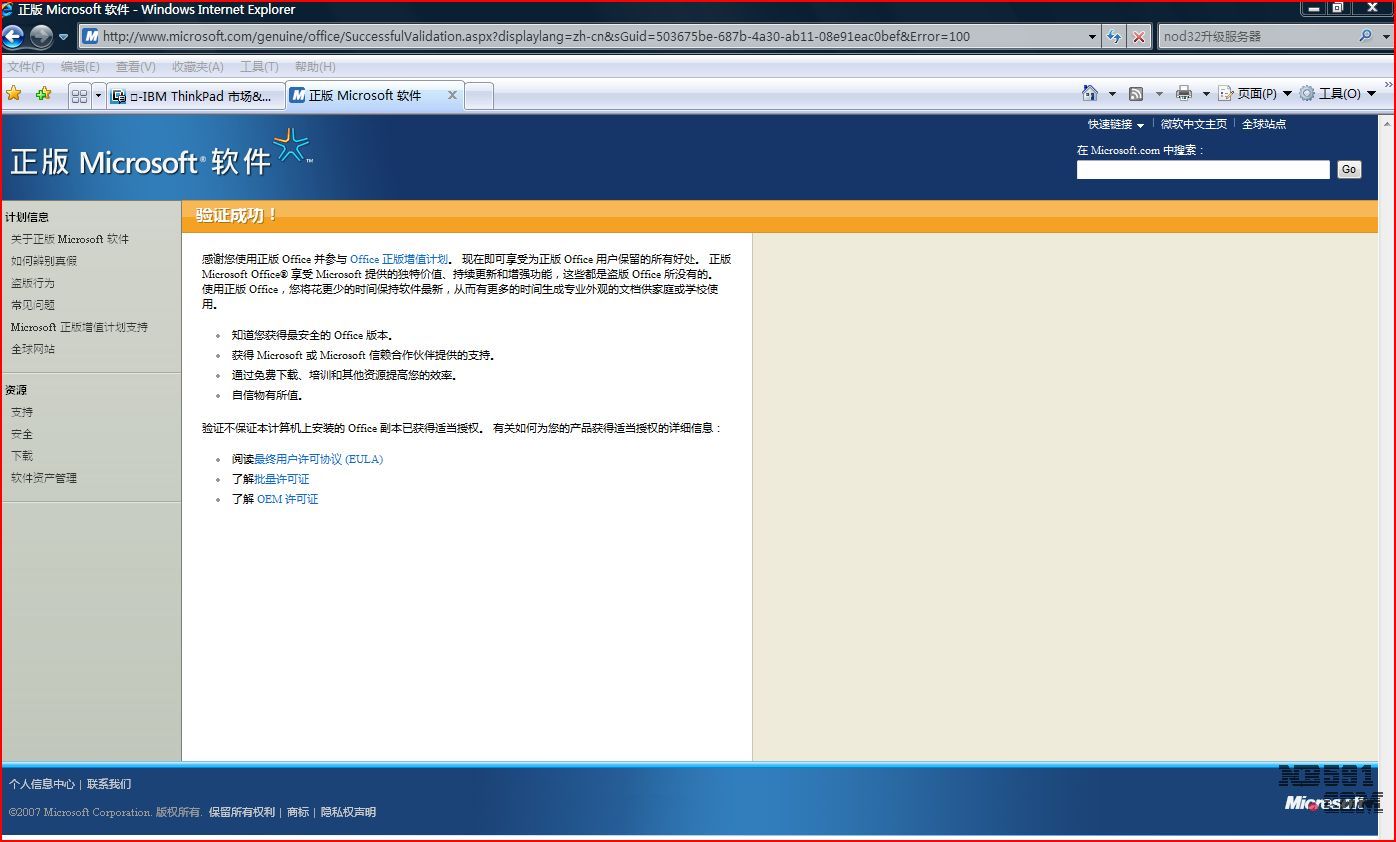Click the red Stop loading icon

[x=1139, y=37]
